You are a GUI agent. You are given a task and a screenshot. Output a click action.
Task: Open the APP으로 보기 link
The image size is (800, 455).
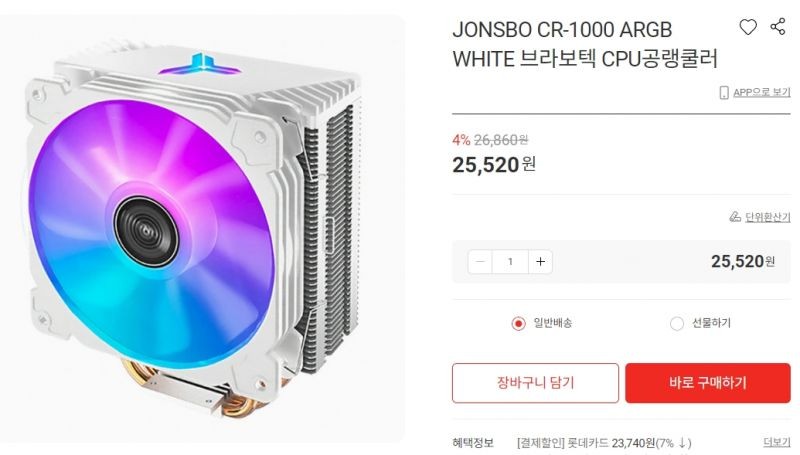[x=762, y=92]
